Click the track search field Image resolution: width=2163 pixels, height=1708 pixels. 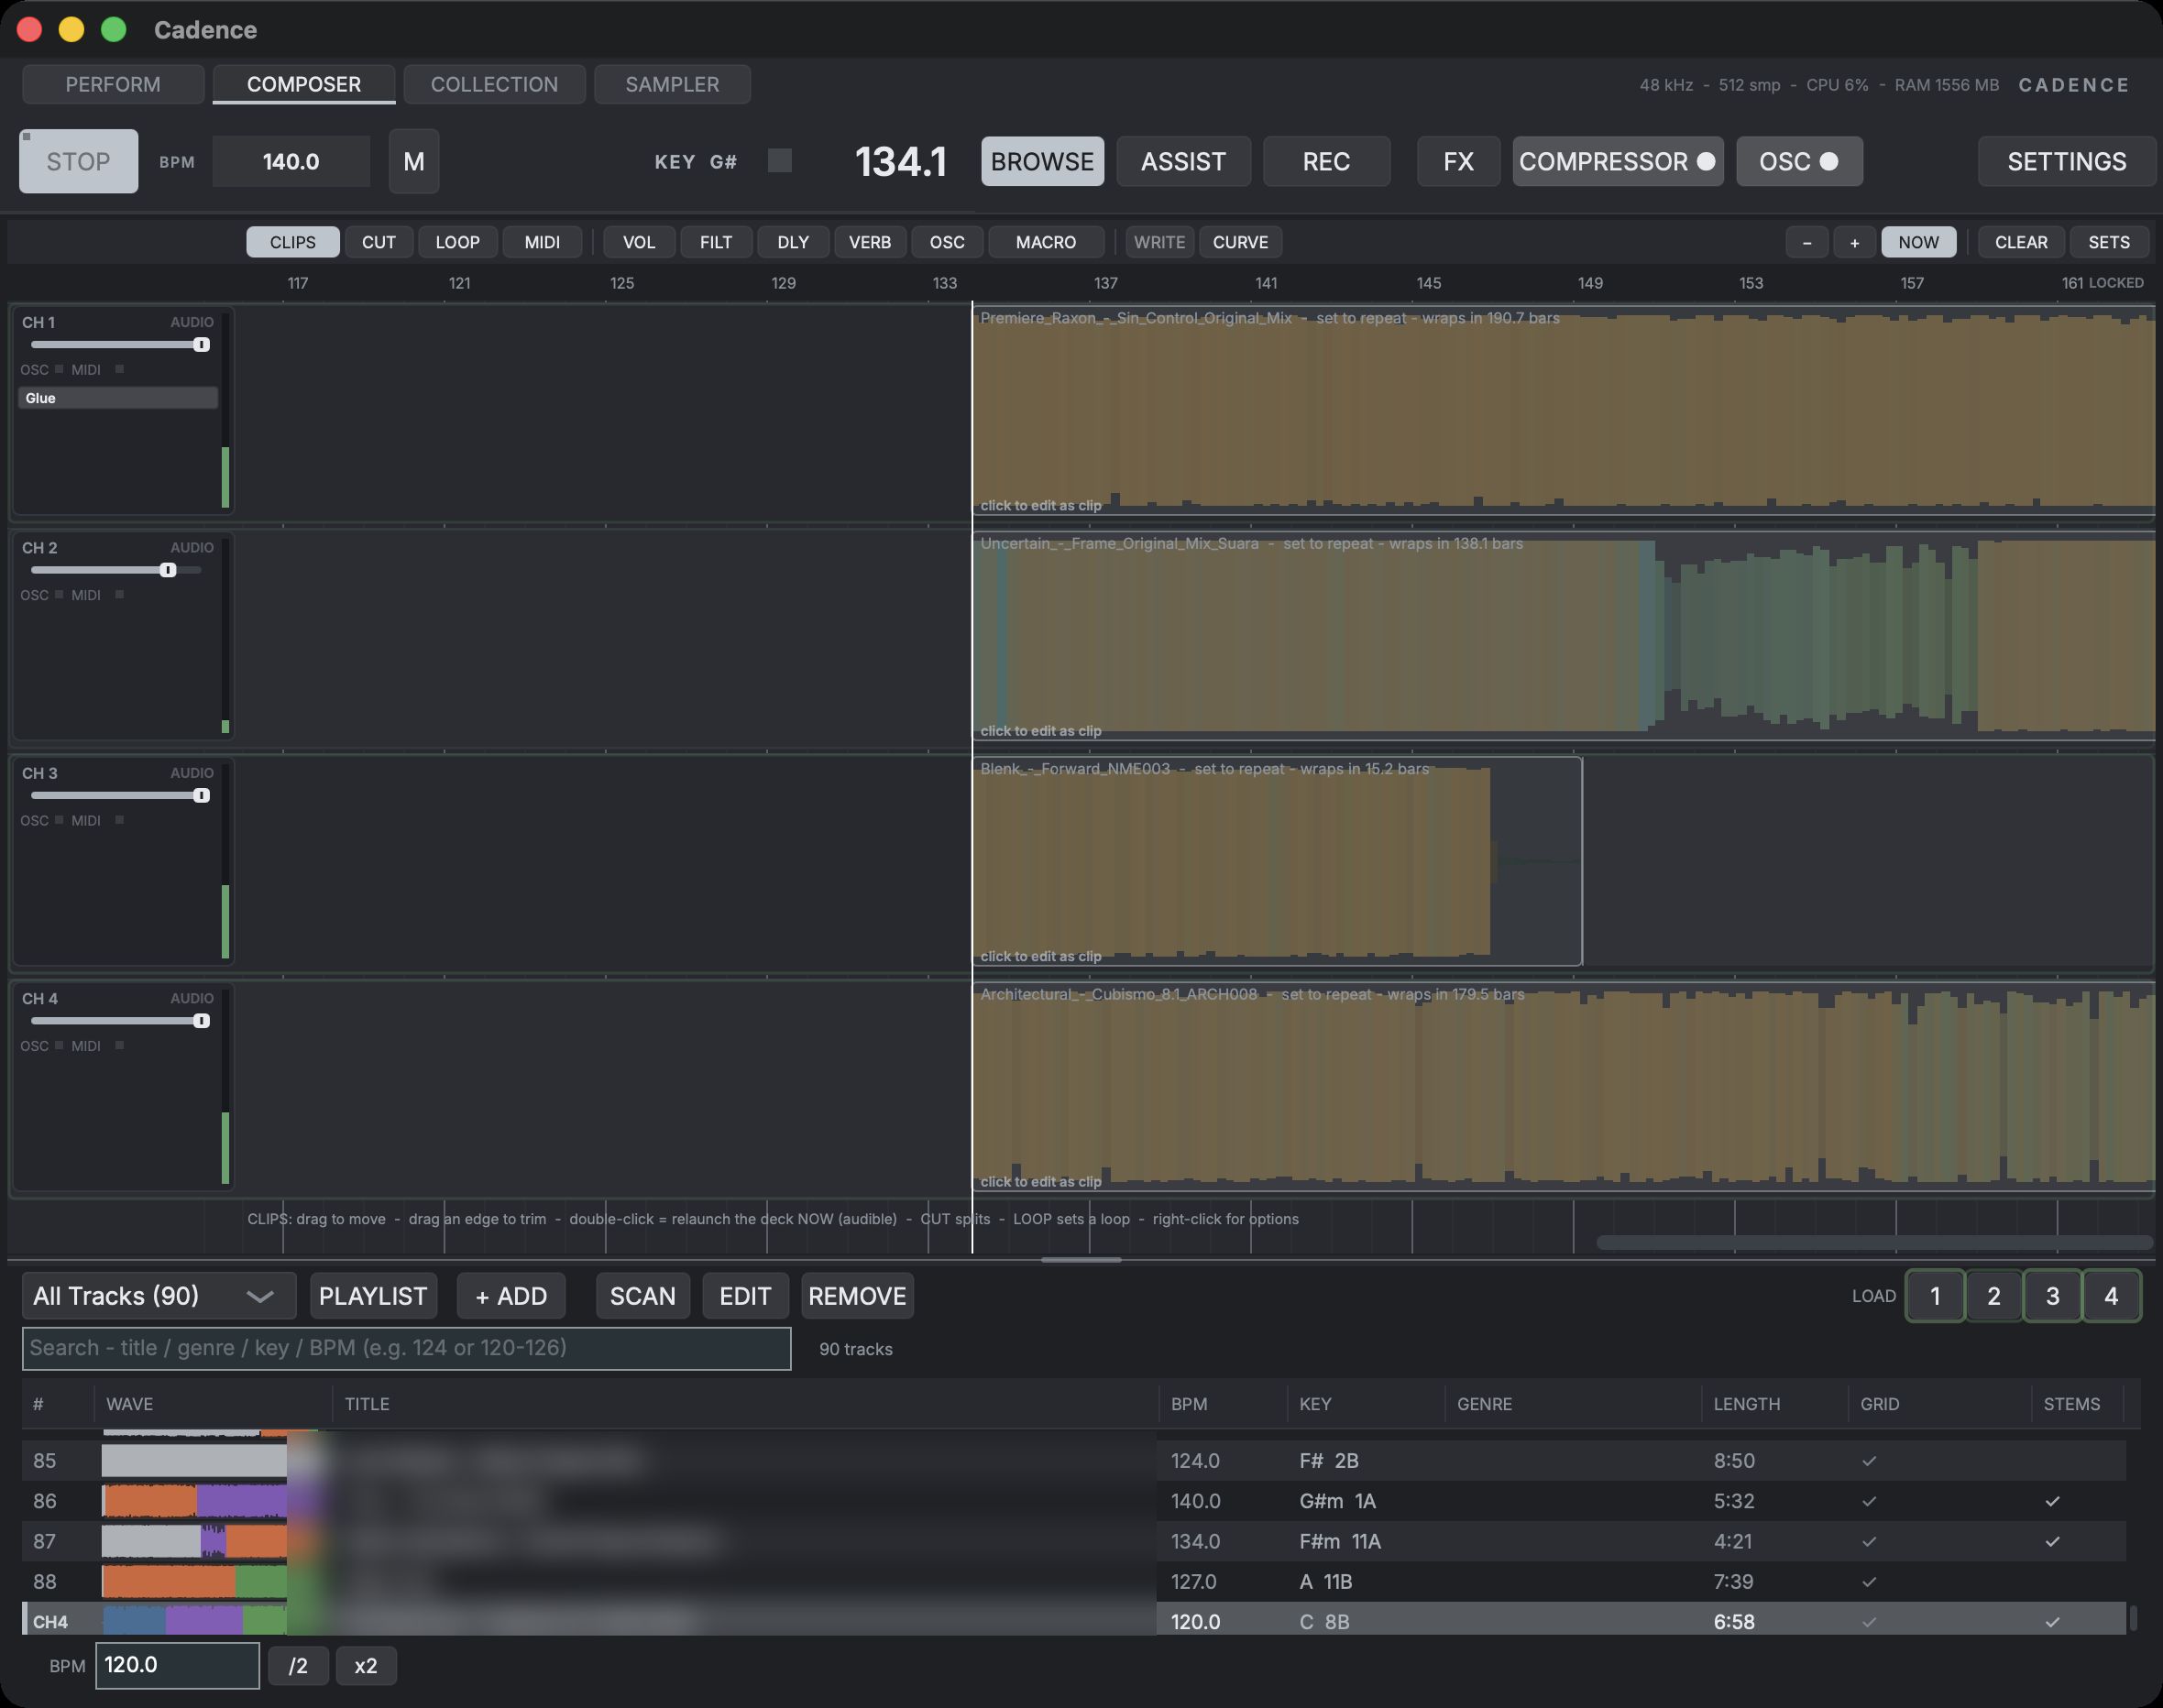[x=406, y=1348]
